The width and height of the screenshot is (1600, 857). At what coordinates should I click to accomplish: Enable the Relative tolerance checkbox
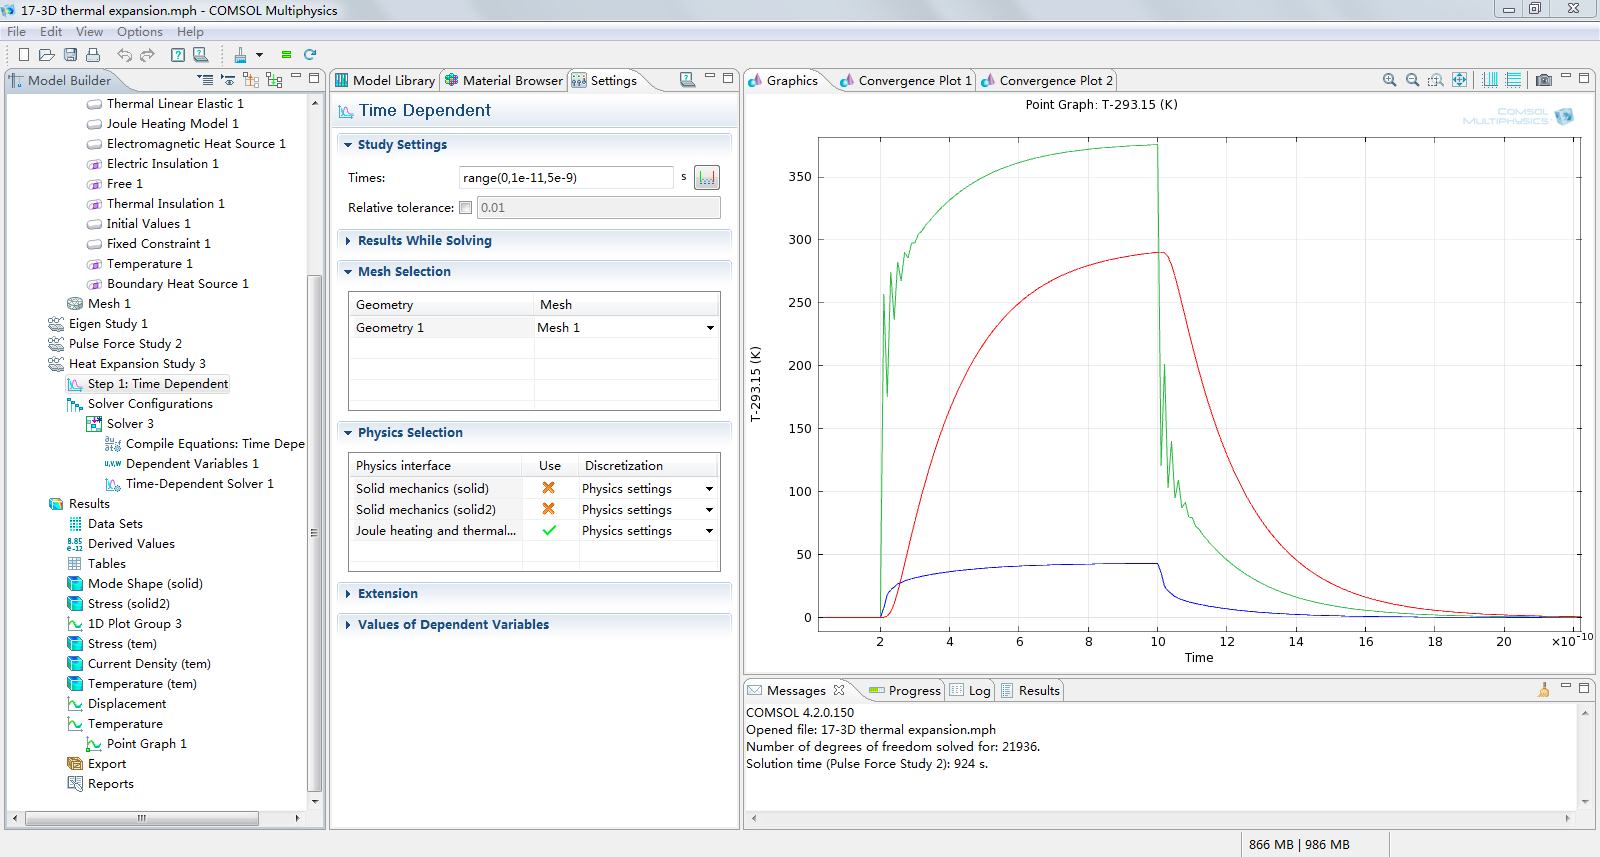pyautogui.click(x=465, y=208)
